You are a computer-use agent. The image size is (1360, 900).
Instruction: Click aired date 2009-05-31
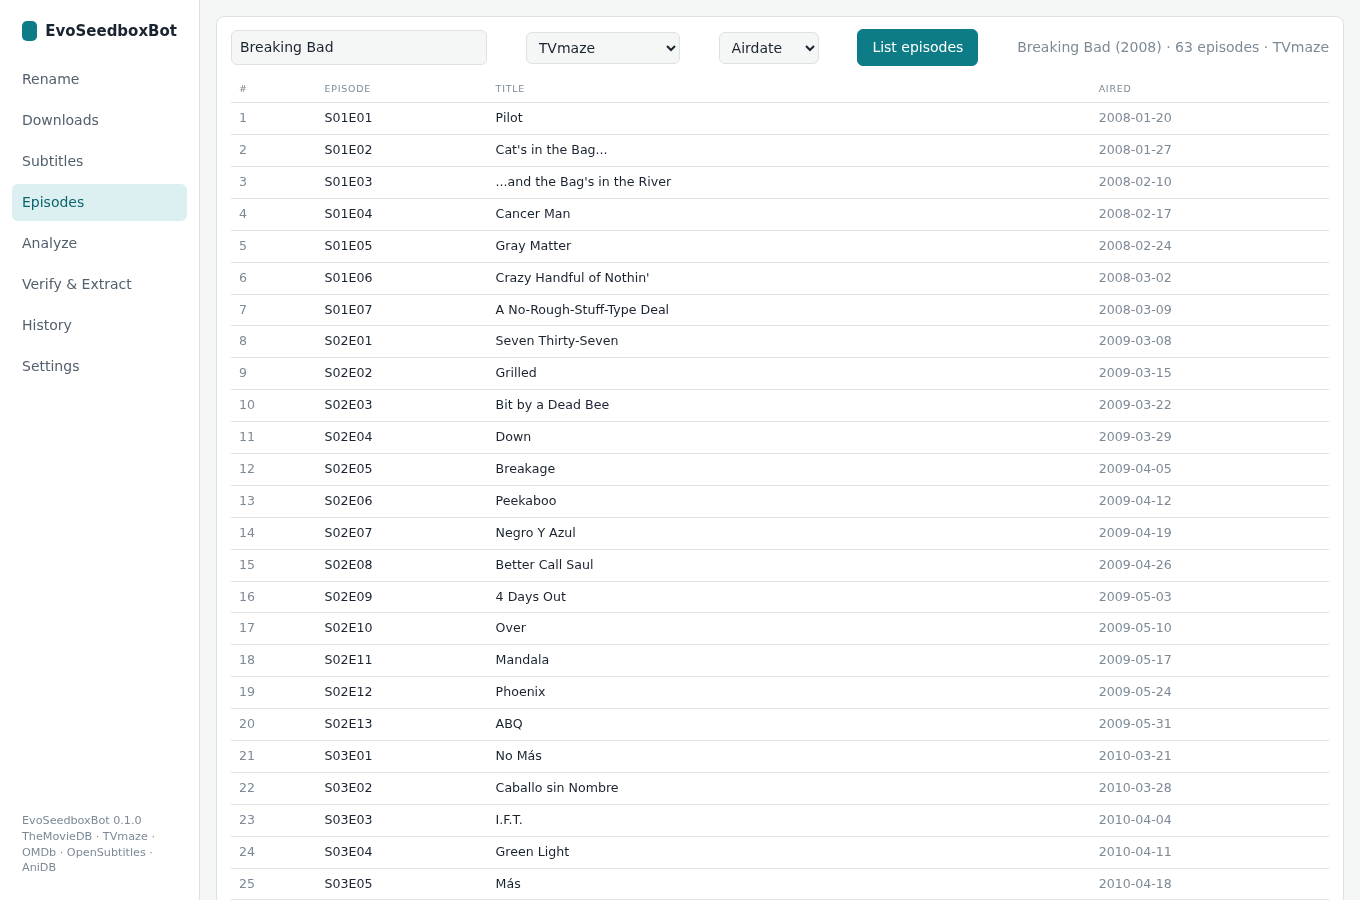point(1135,724)
